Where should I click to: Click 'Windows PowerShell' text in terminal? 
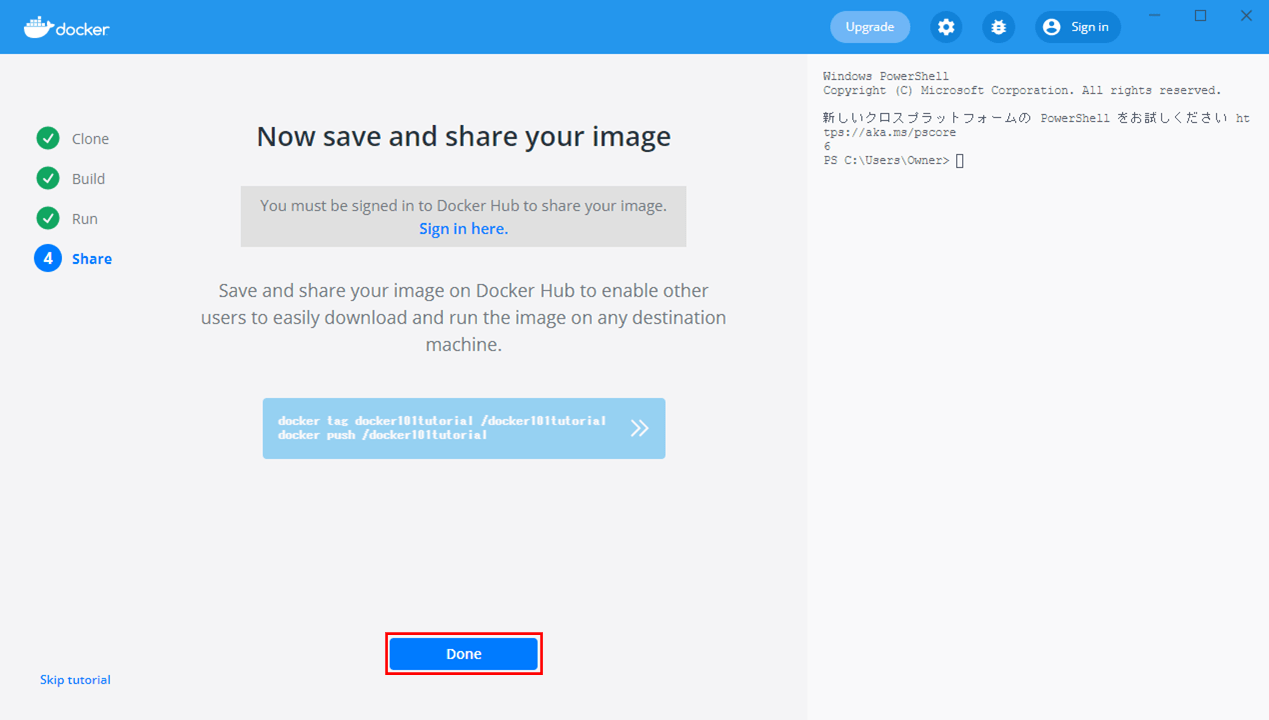[x=886, y=76]
